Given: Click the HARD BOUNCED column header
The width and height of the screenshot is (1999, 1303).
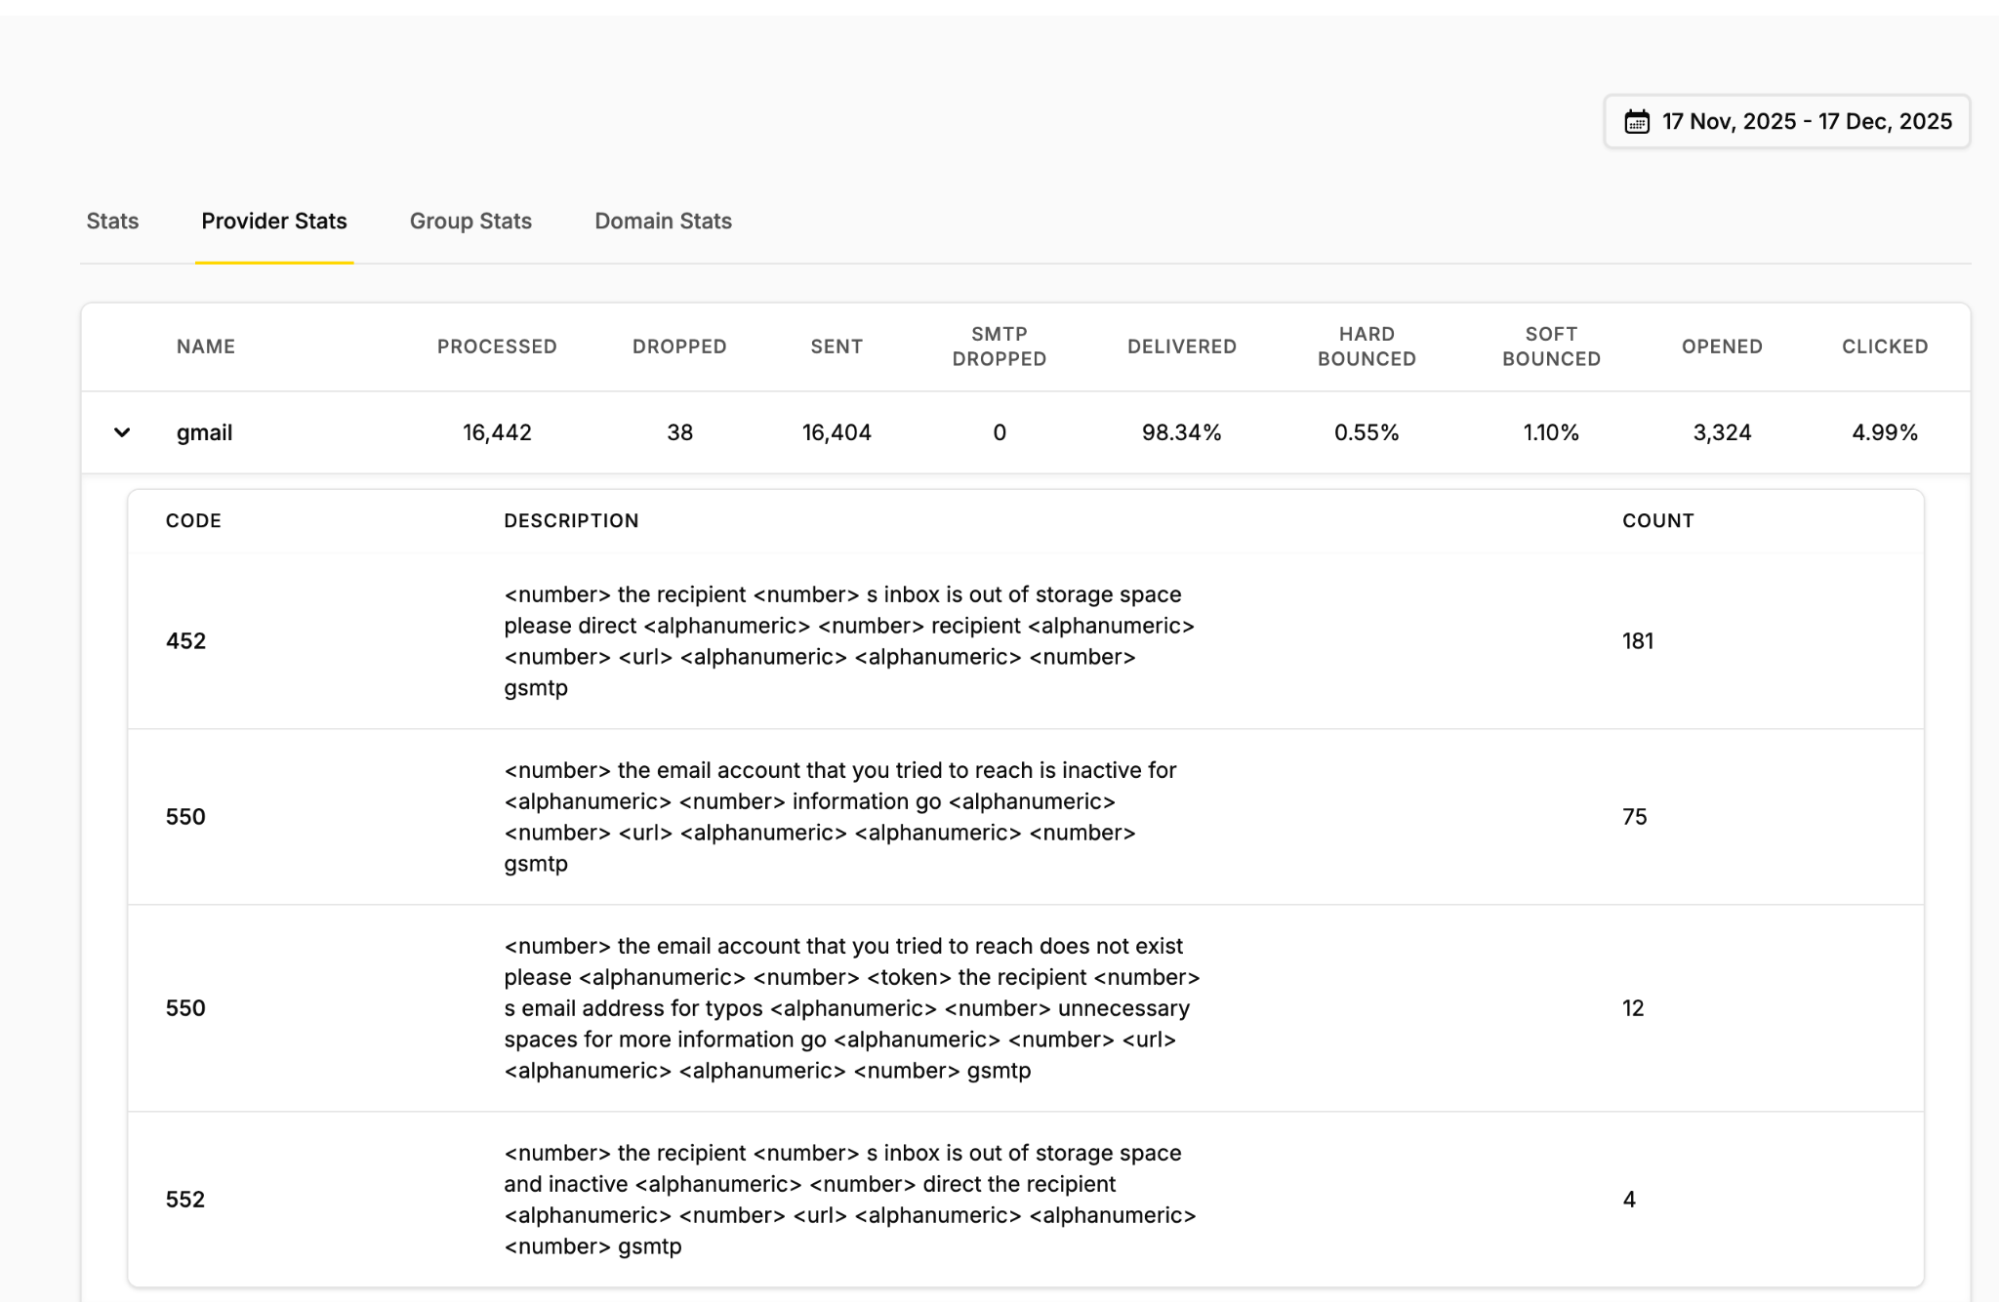Looking at the screenshot, I should [x=1366, y=346].
